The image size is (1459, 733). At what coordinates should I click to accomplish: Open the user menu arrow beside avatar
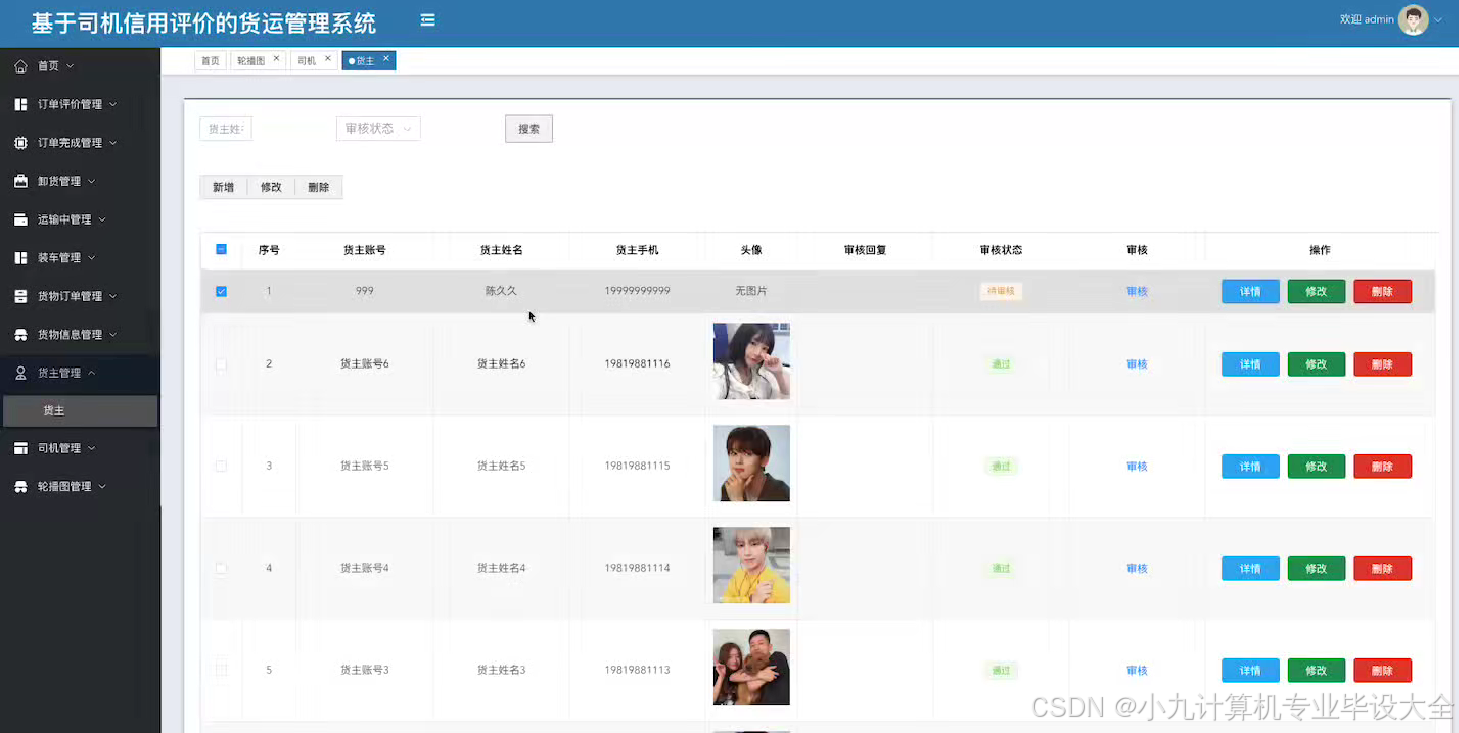pos(1438,20)
